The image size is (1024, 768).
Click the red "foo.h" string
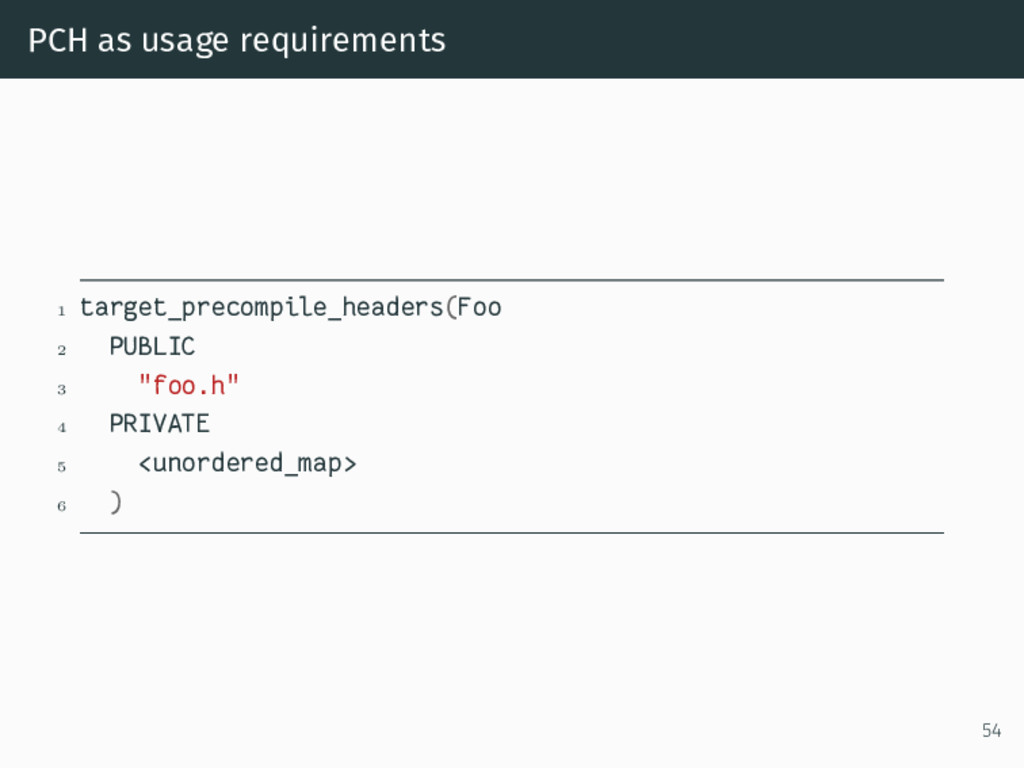[x=189, y=385]
